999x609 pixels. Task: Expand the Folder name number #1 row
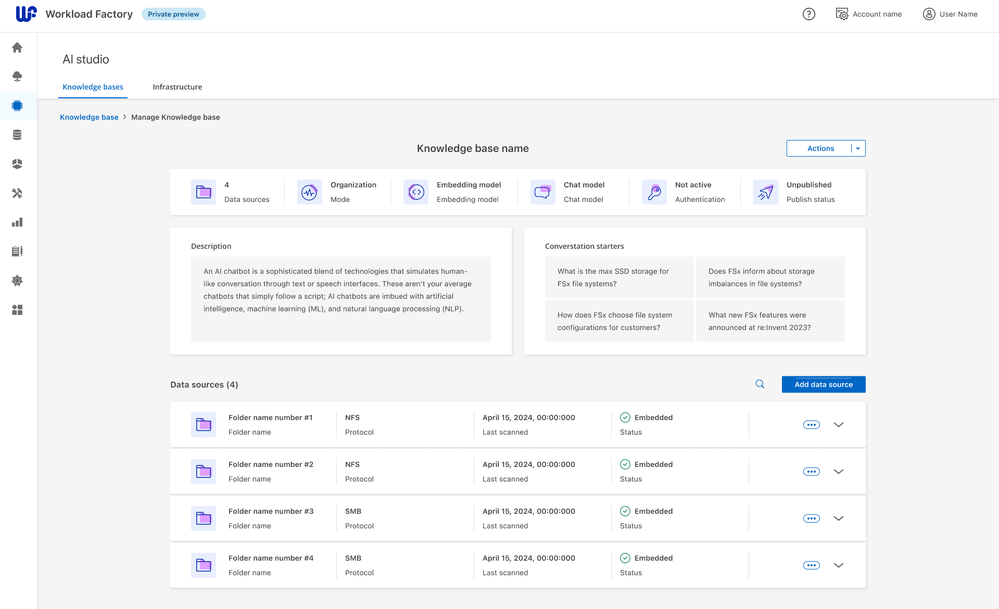point(838,425)
